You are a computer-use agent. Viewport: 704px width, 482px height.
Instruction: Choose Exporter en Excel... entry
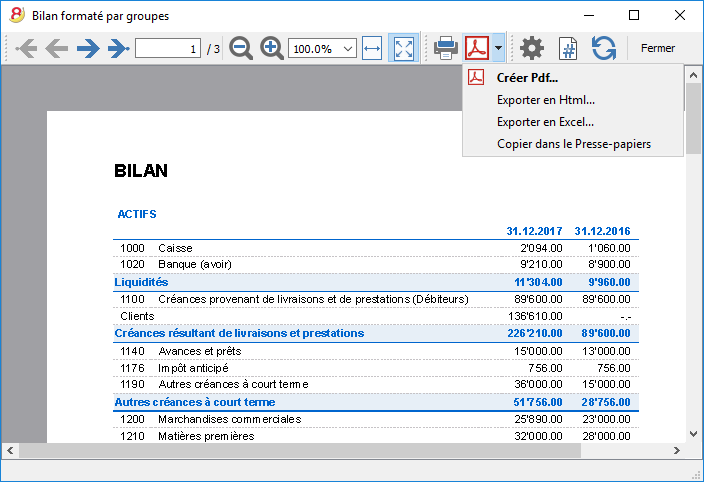pyautogui.click(x=573, y=122)
